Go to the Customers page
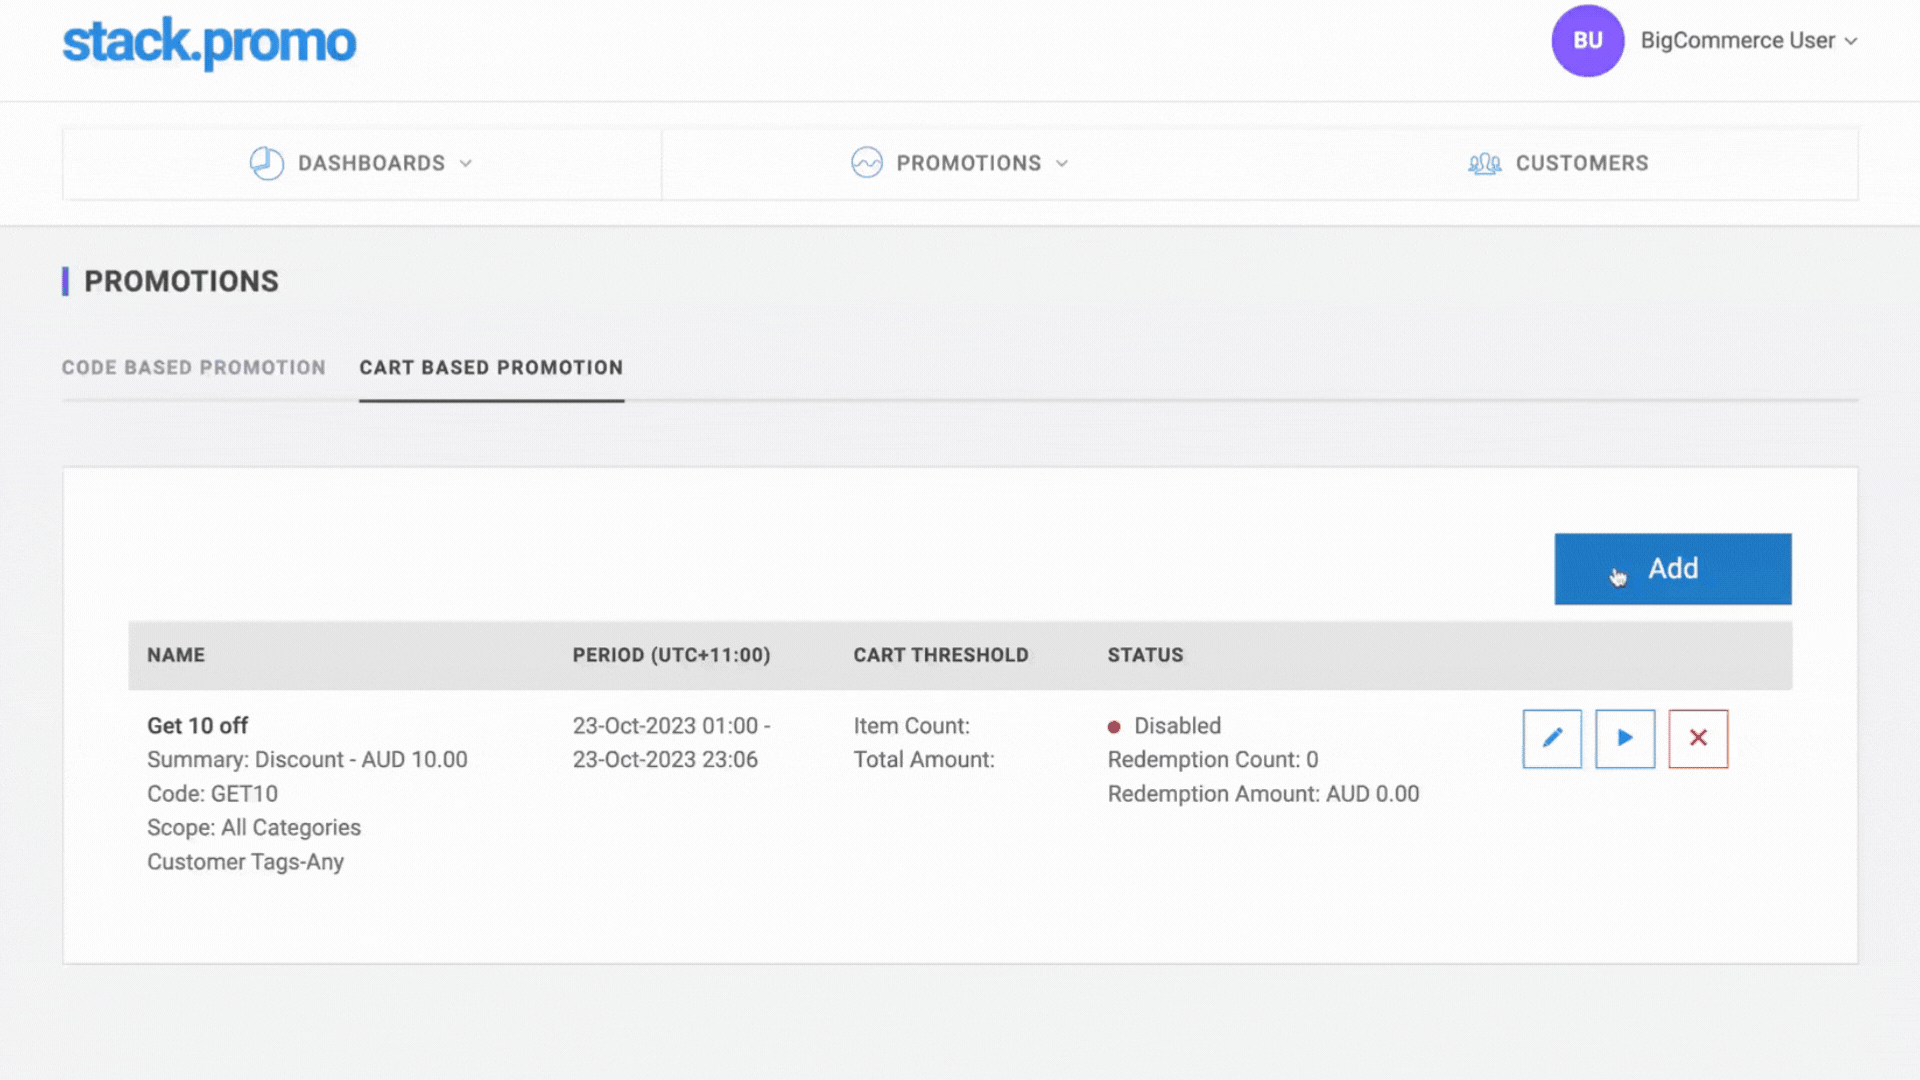Screen dimensions: 1920x1080 tap(1558, 163)
